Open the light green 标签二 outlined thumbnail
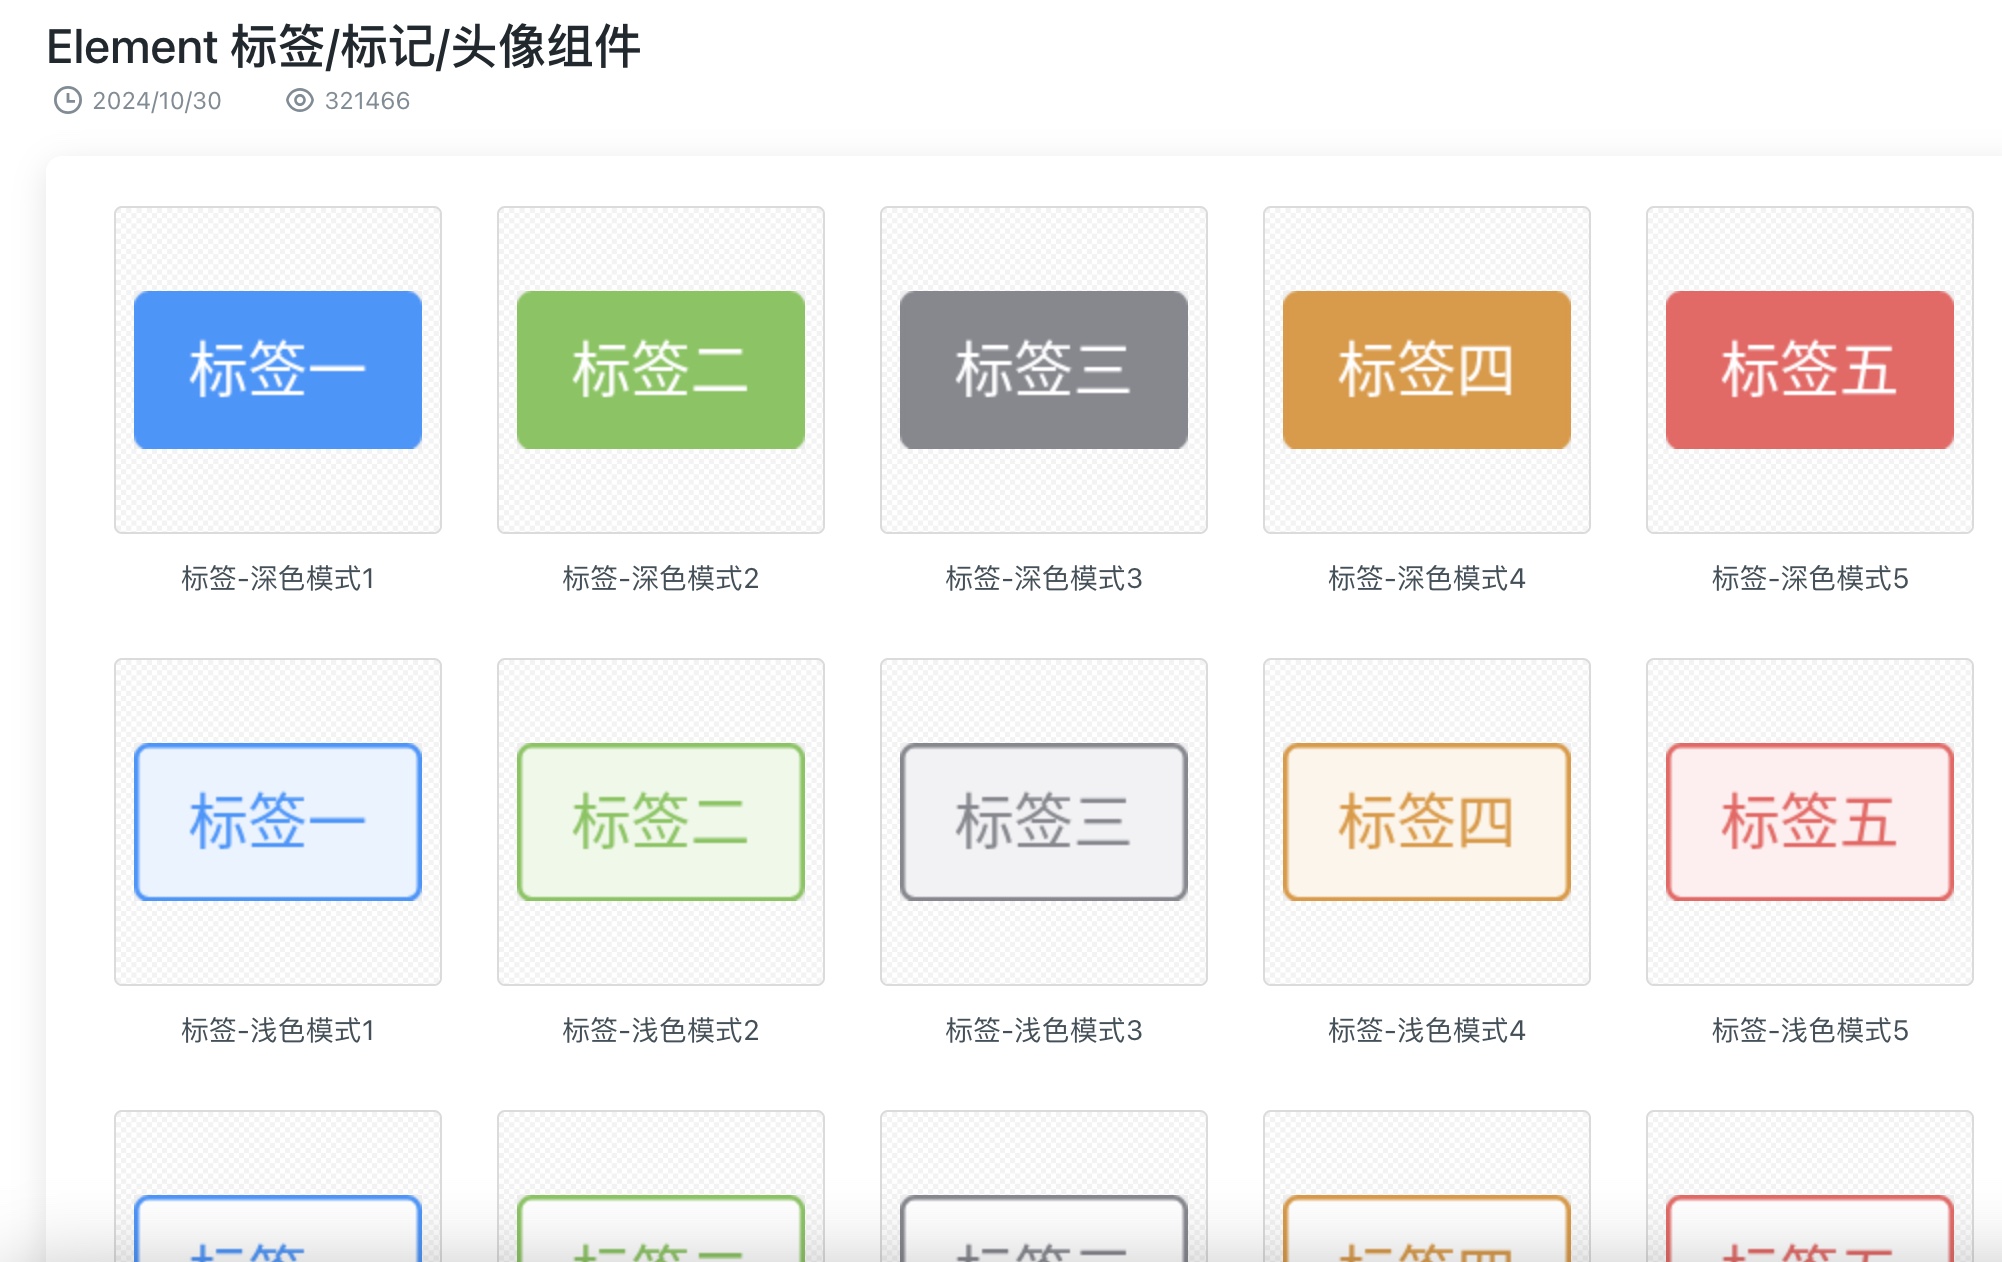Image resolution: width=2002 pixels, height=1262 pixels. click(x=661, y=822)
